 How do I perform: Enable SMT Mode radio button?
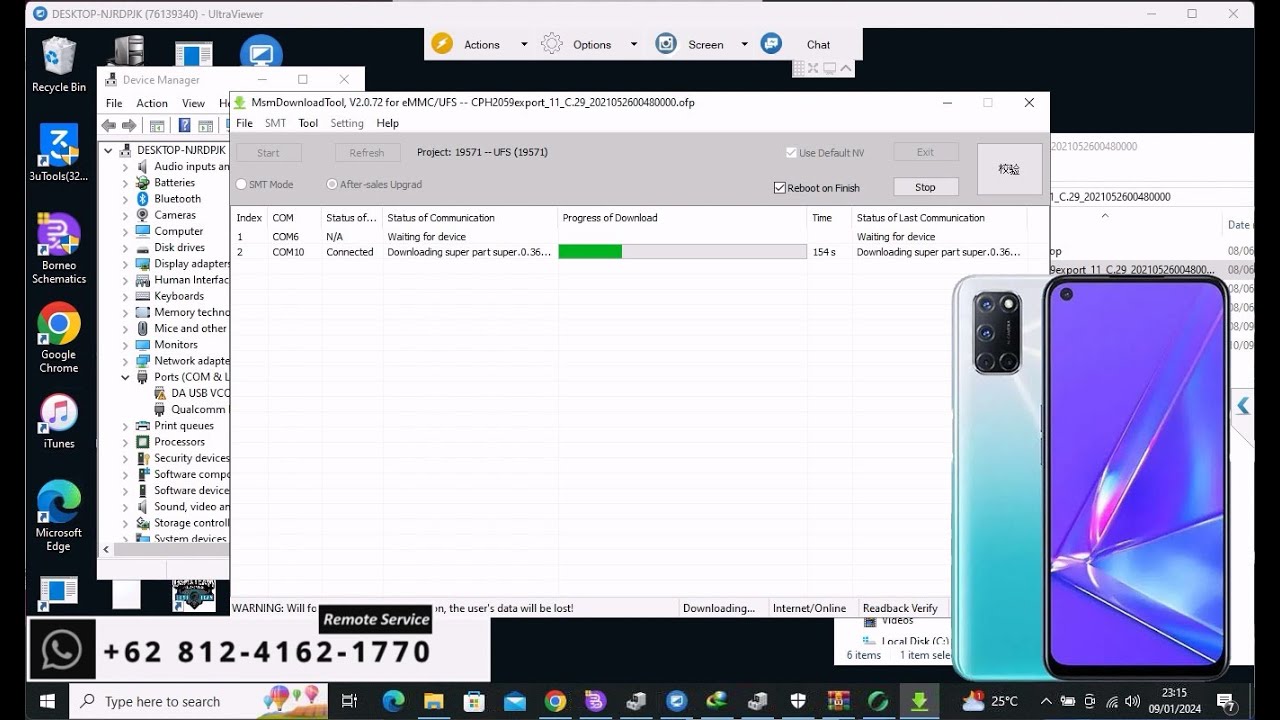tap(240, 184)
